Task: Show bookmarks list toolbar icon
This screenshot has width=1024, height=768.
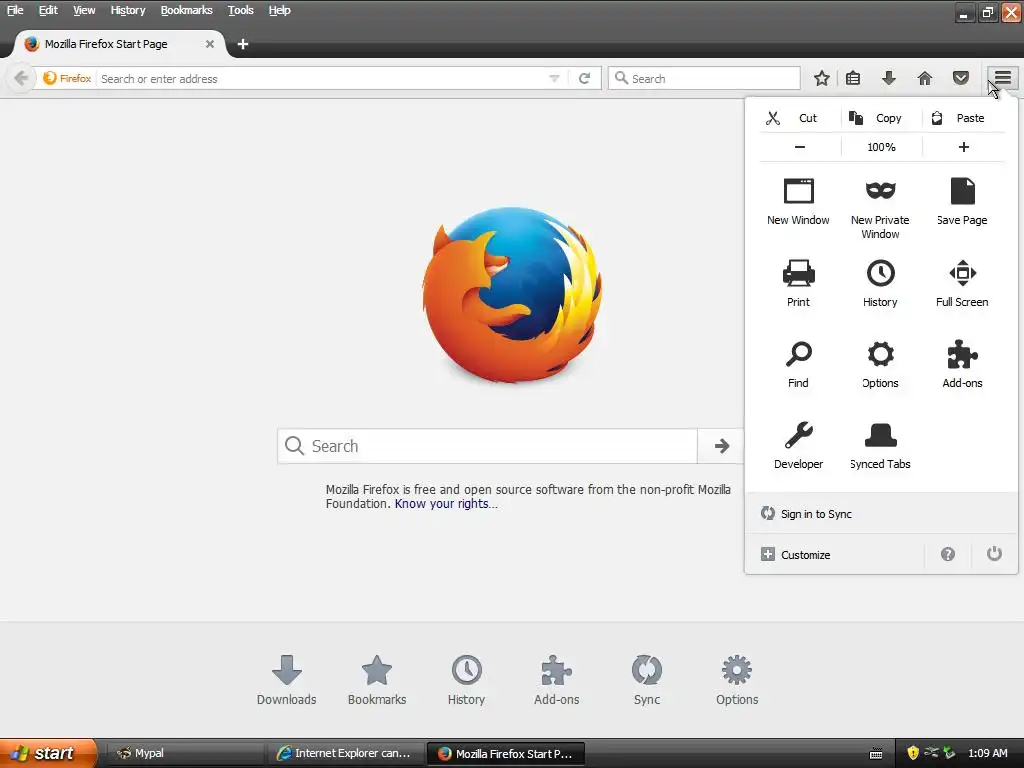Action: tap(853, 78)
